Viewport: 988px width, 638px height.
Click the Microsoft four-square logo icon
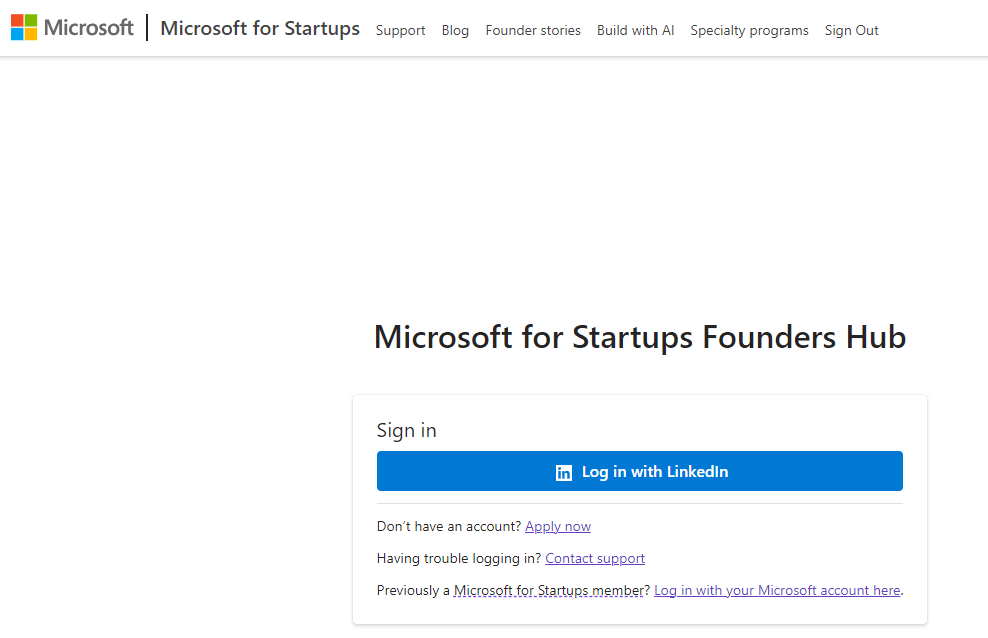pyautogui.click(x=24, y=27)
